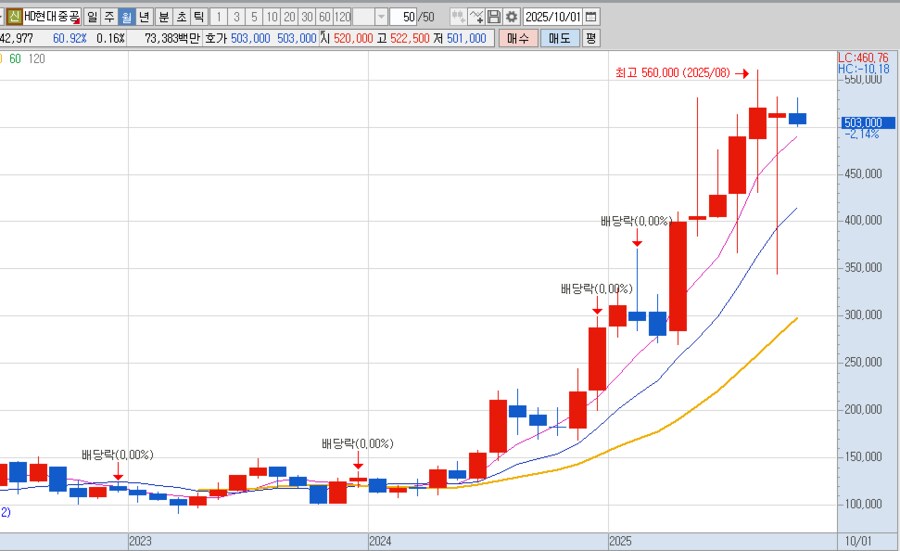Toggle the 월 (monthly) period button

tap(126, 17)
